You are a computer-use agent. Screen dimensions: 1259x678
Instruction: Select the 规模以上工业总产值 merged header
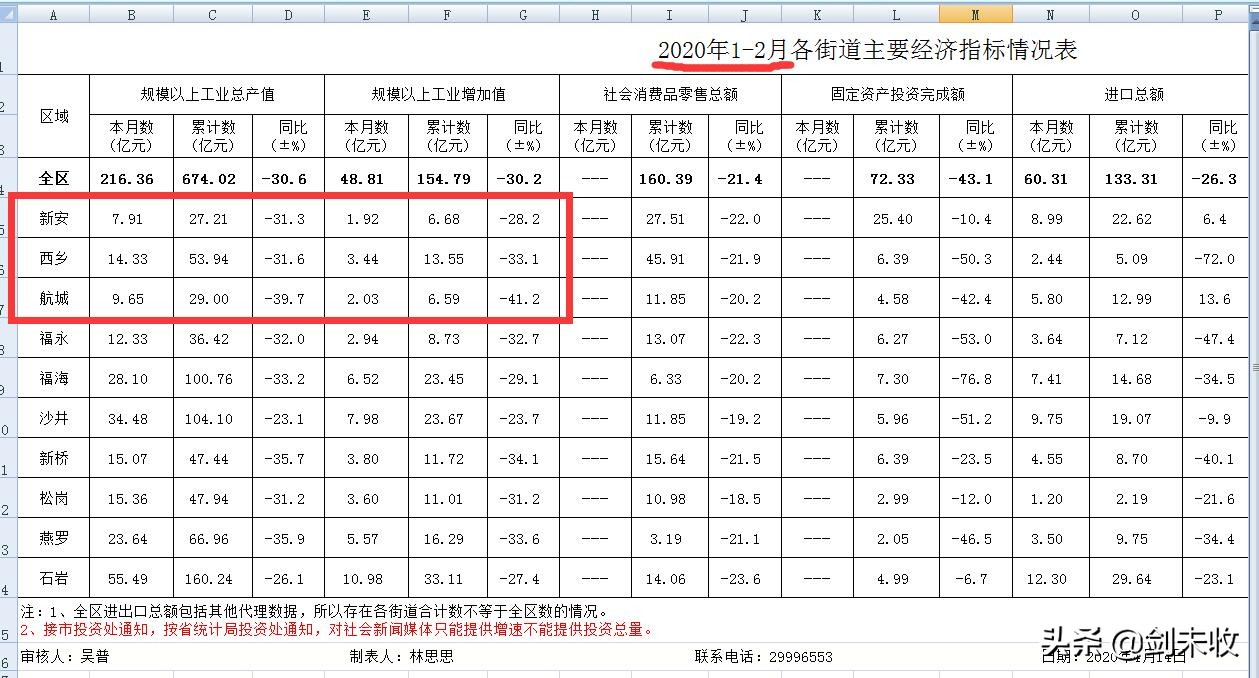(208, 94)
